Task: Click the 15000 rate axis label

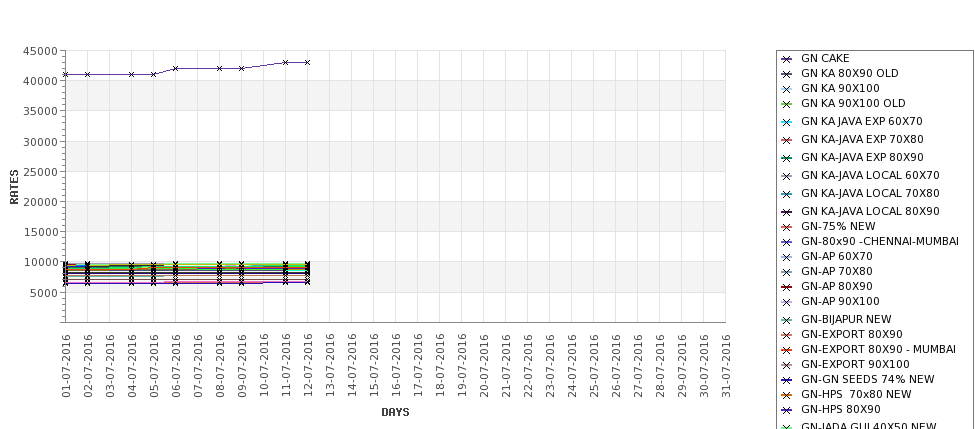Action: pyautogui.click(x=41, y=233)
